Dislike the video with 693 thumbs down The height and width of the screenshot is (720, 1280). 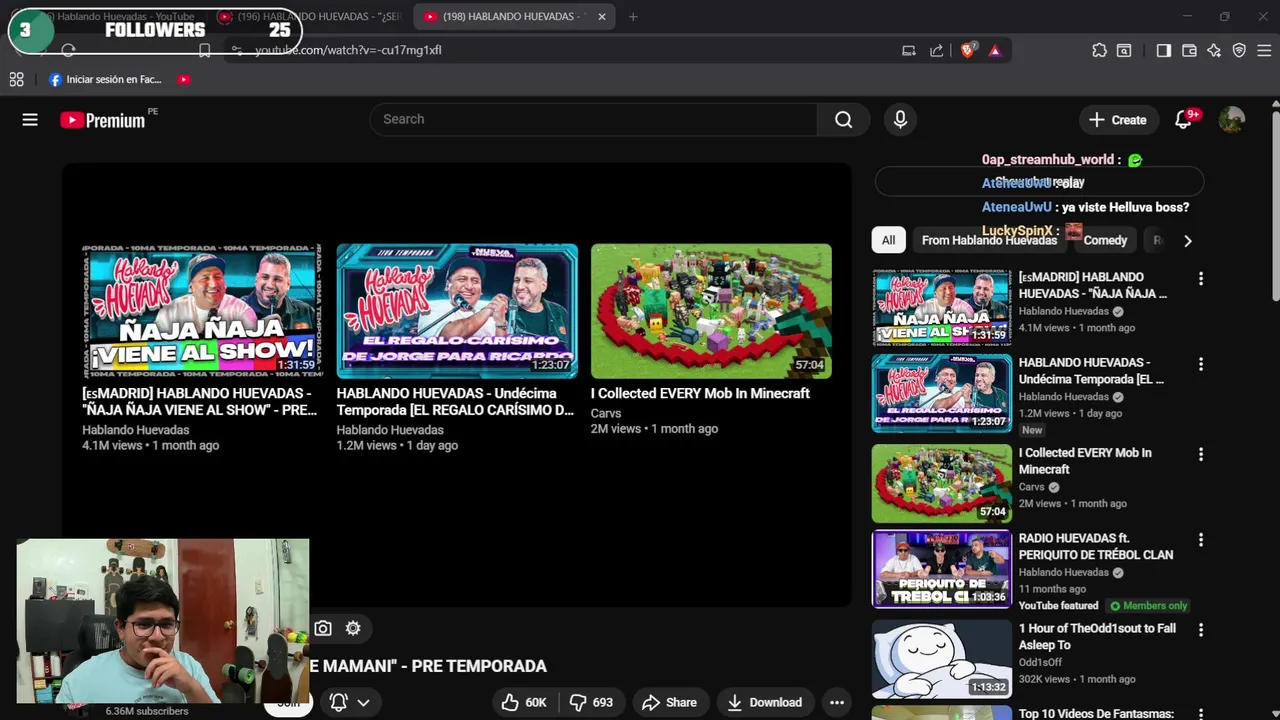click(x=590, y=702)
